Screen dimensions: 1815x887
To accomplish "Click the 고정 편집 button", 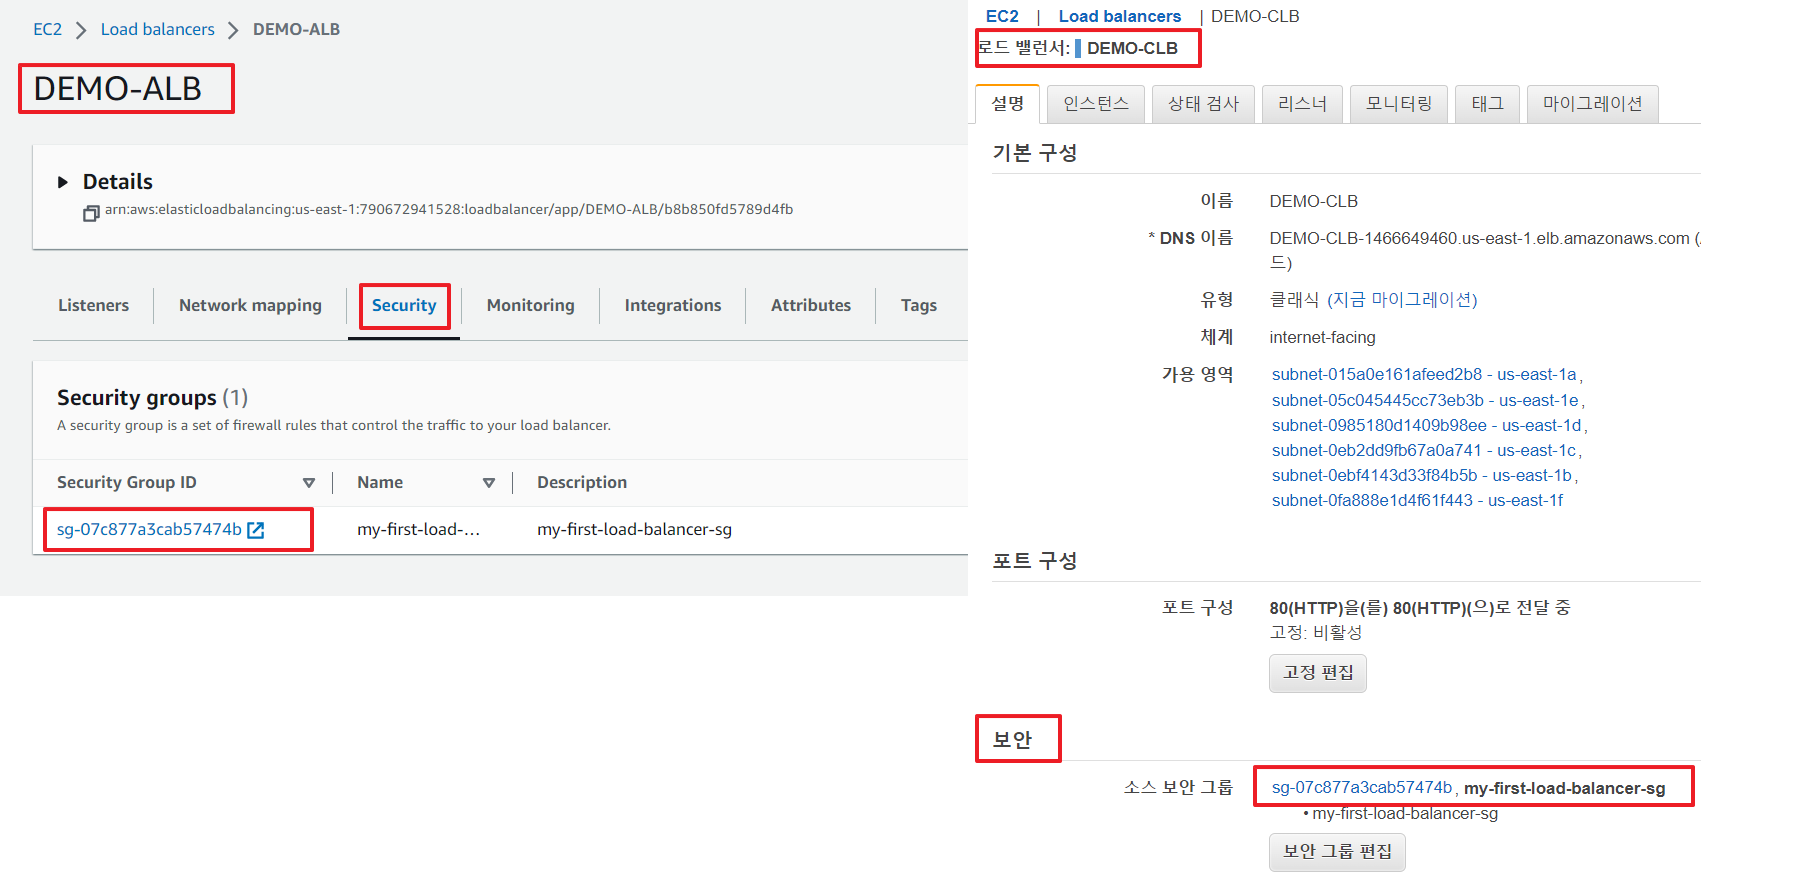I will click(1318, 673).
